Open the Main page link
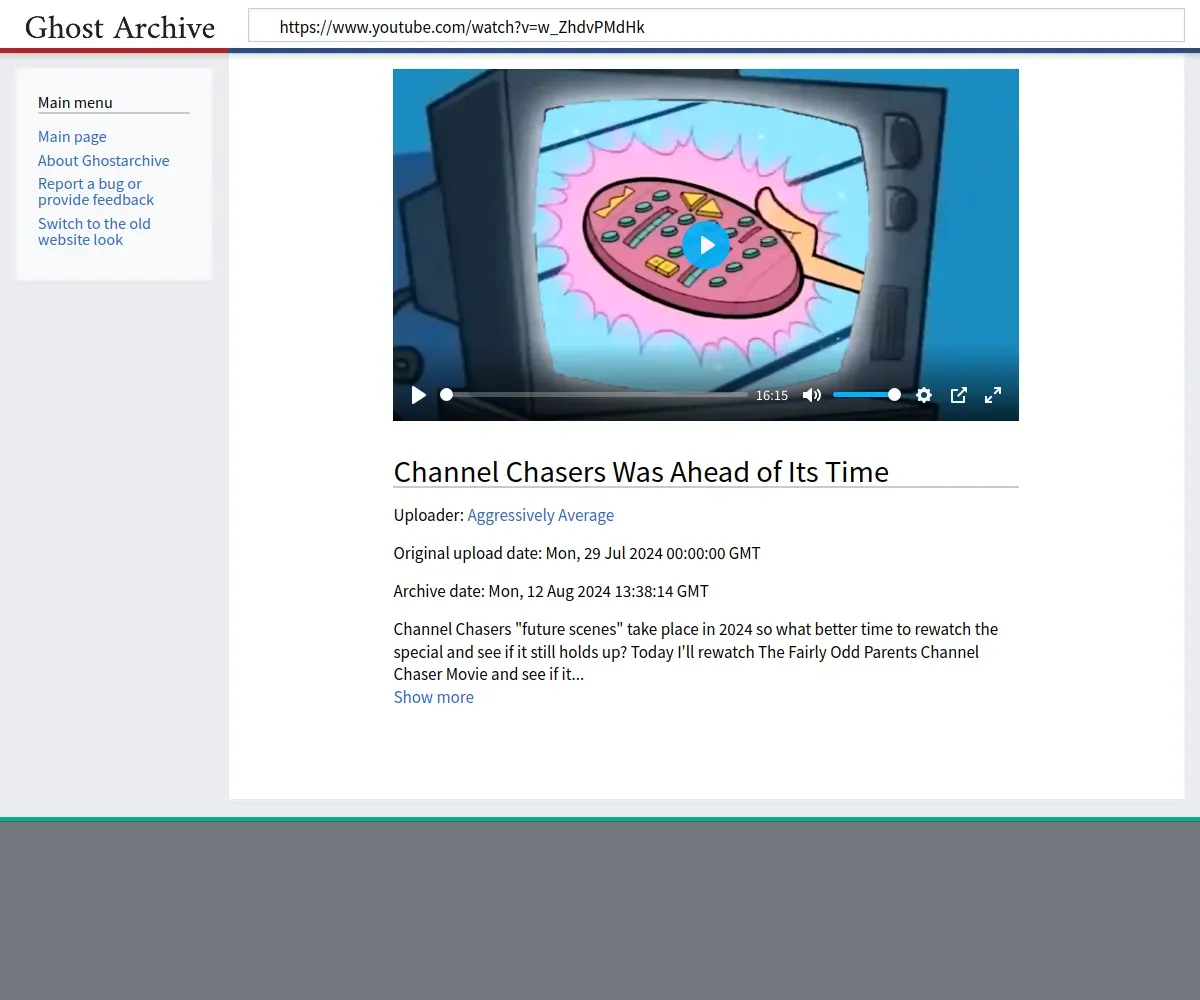Screen dimensions: 1200x1000 [x=72, y=137]
